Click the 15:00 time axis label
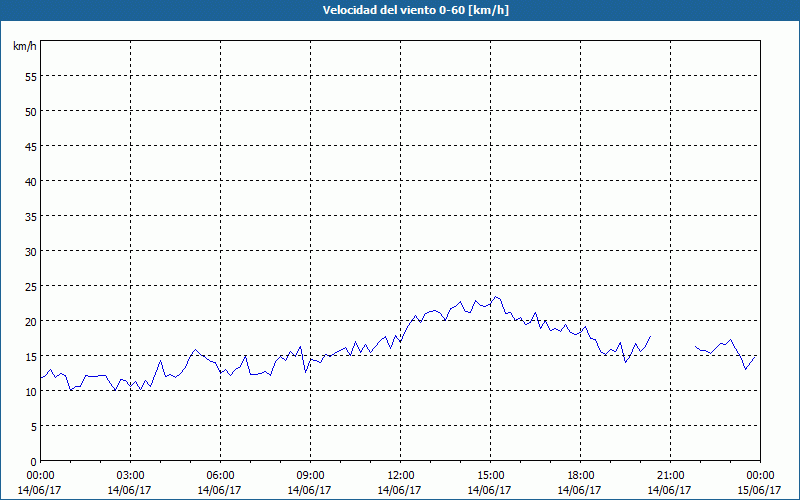Viewport: 800px width, 500px height. point(491,476)
